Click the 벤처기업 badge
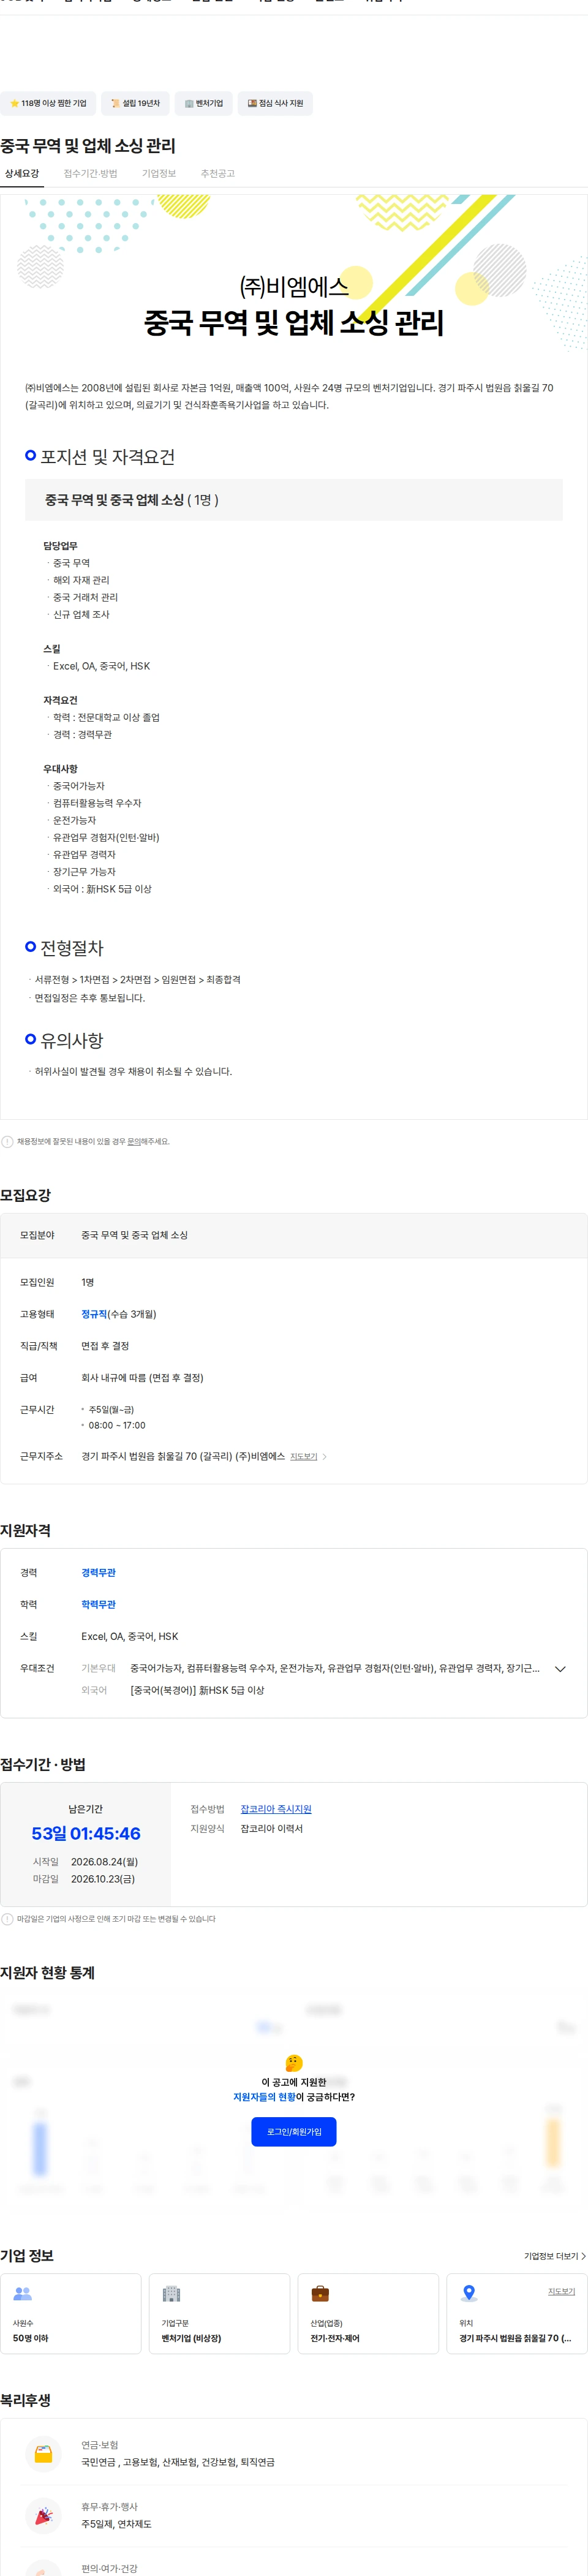Viewport: 588px width, 2576px height. point(203,103)
